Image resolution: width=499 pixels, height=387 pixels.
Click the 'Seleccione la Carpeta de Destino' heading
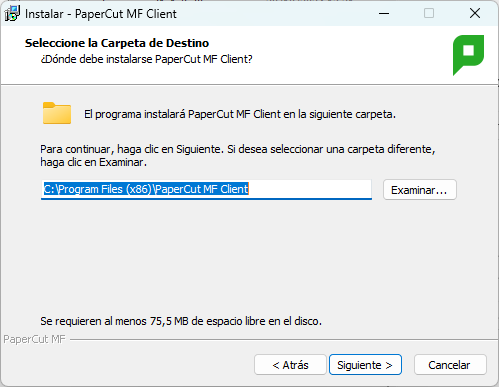pyautogui.click(x=117, y=43)
